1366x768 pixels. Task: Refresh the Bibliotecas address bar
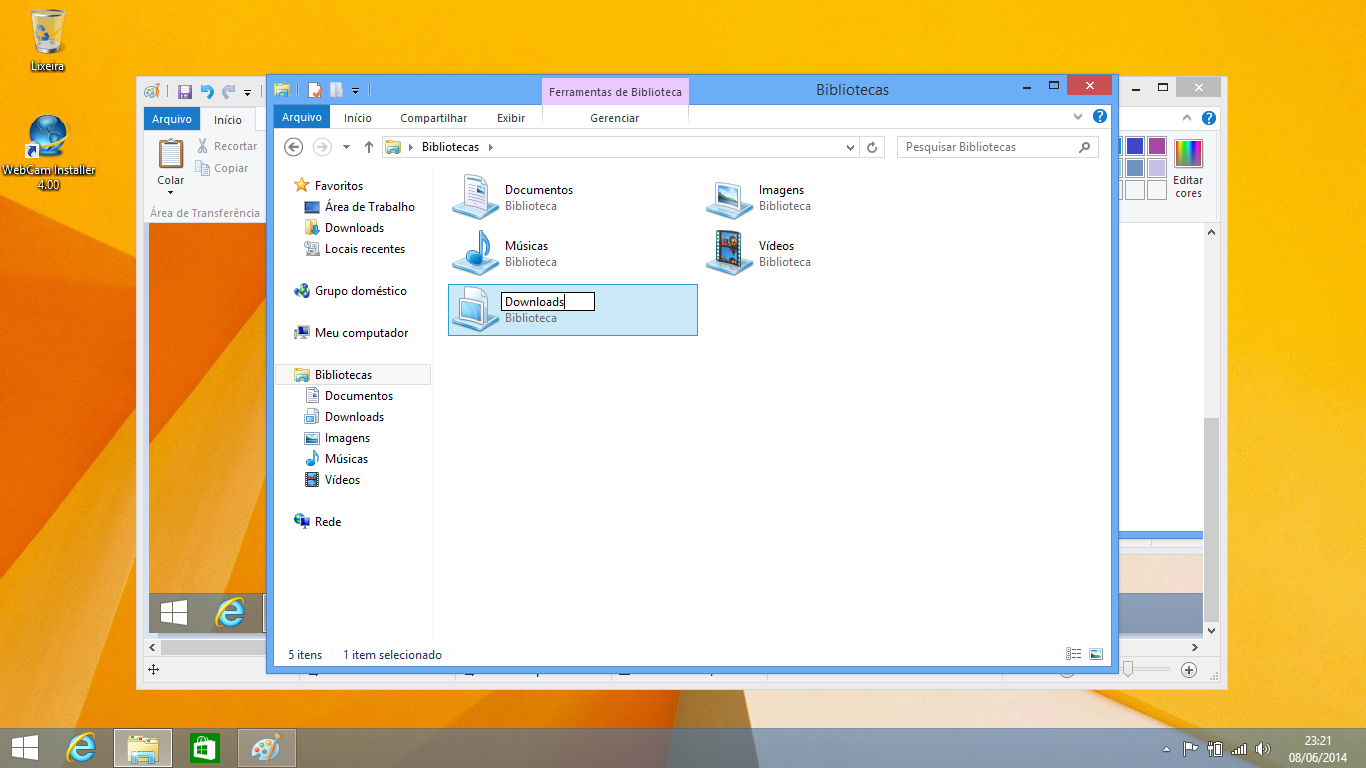coord(872,147)
